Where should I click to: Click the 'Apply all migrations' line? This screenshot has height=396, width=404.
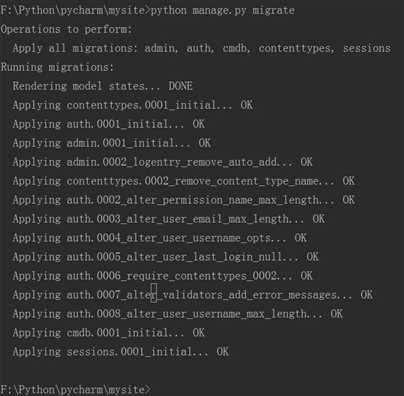[202, 48]
